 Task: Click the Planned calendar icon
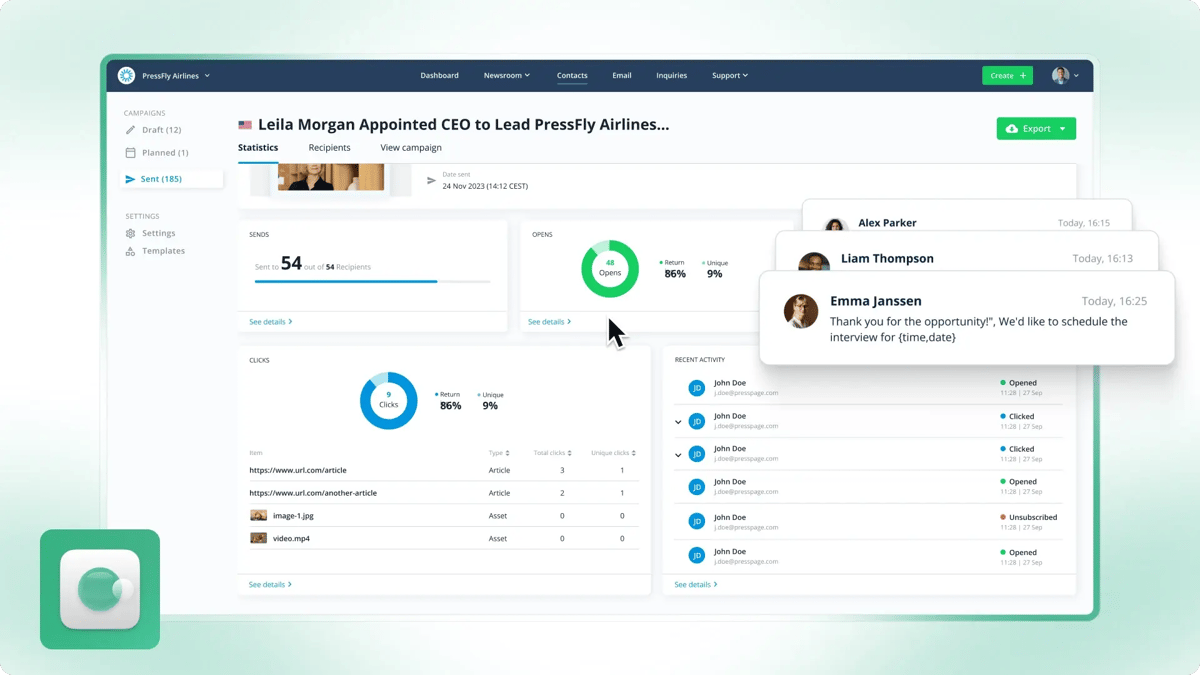click(130, 153)
